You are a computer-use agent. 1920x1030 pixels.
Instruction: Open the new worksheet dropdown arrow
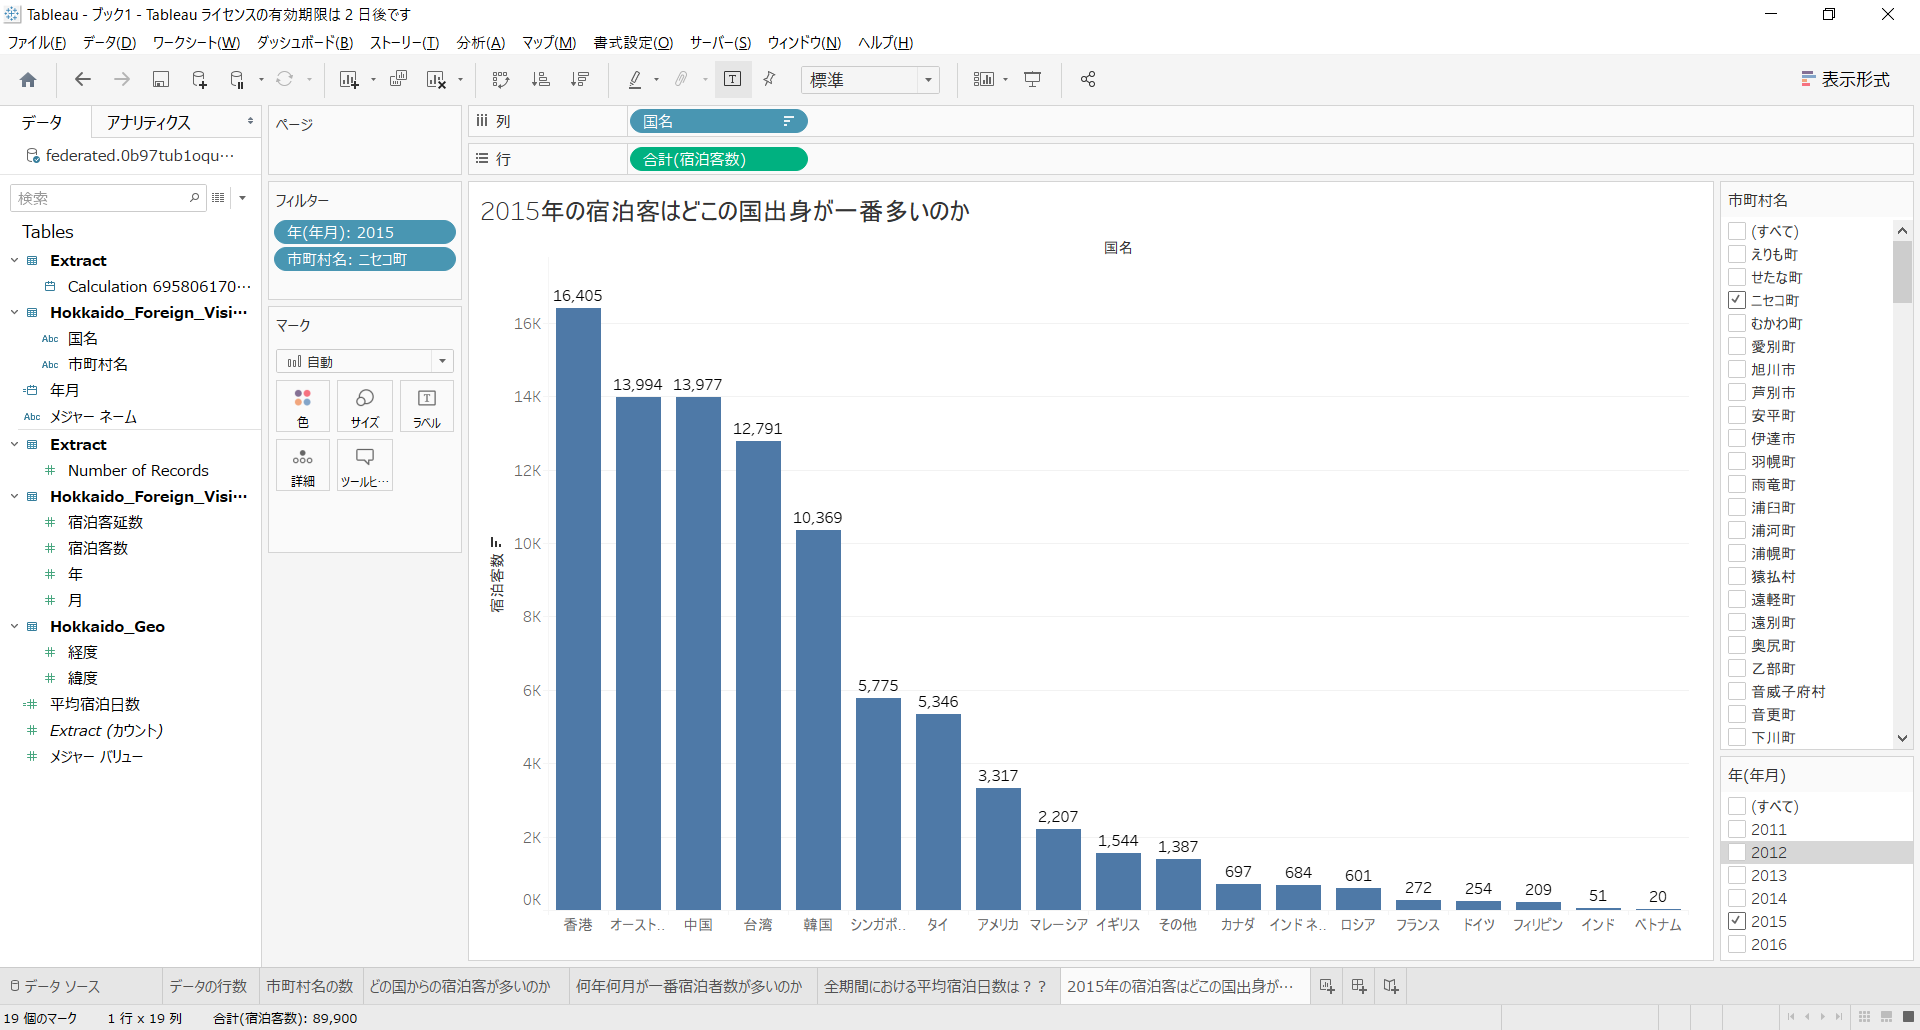click(373, 80)
